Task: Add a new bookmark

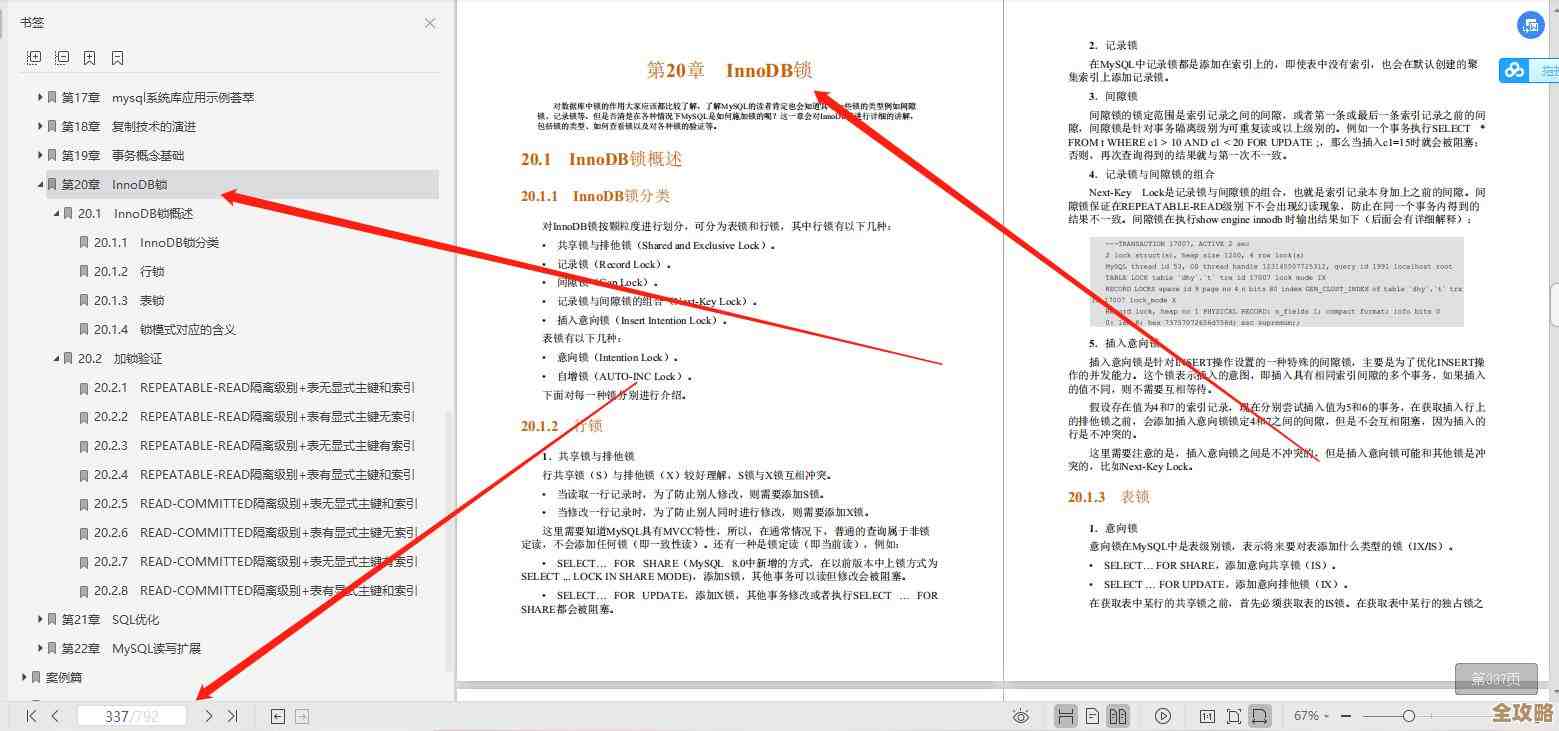Action: coord(90,57)
